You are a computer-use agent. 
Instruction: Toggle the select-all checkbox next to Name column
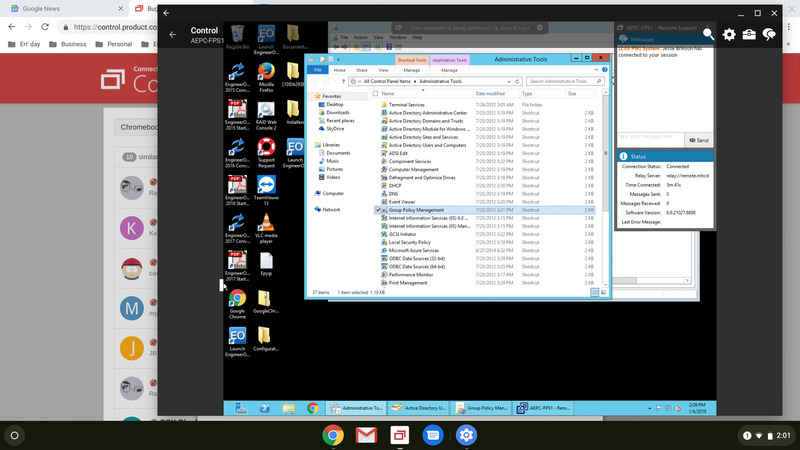376,93
